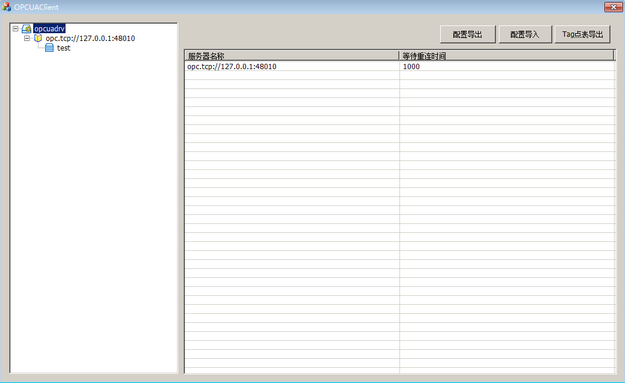Collapse the opc.tcp://127.0.0.1:48010 tree node

(27, 38)
